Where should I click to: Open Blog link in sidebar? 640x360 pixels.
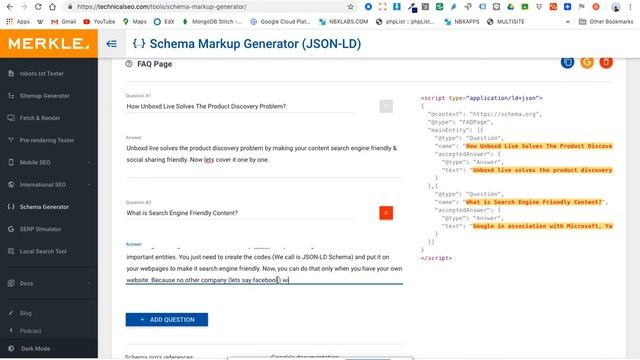(25, 313)
